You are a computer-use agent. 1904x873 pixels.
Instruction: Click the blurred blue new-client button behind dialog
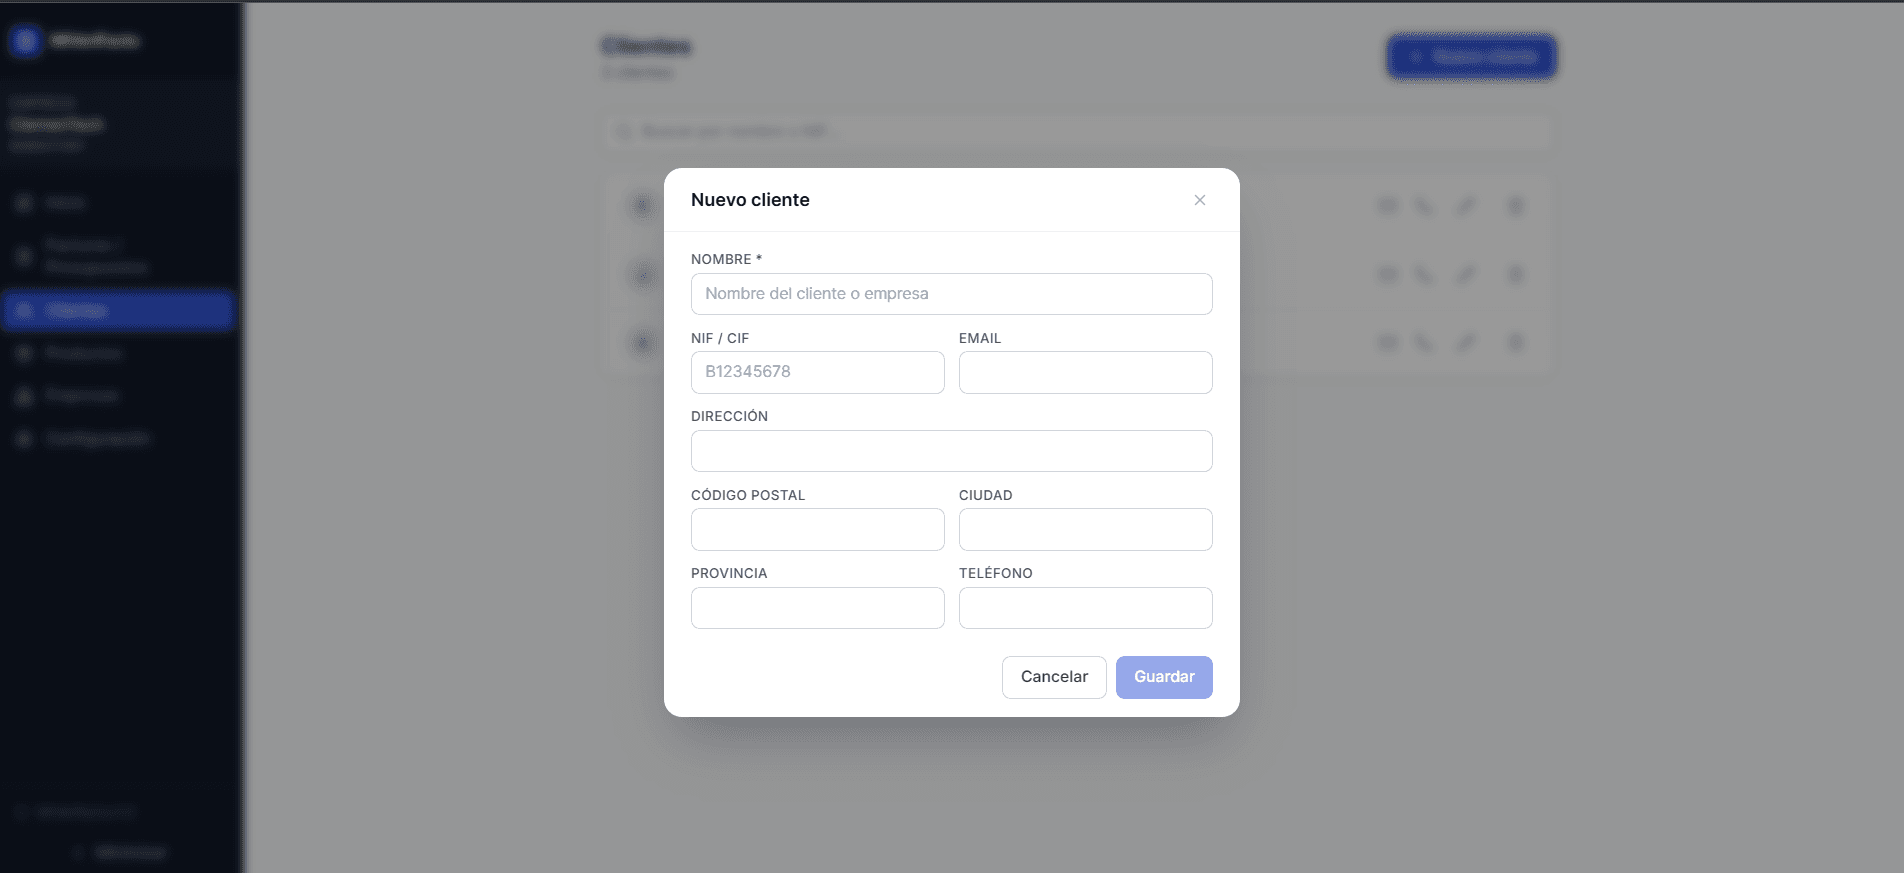pyautogui.click(x=1471, y=56)
